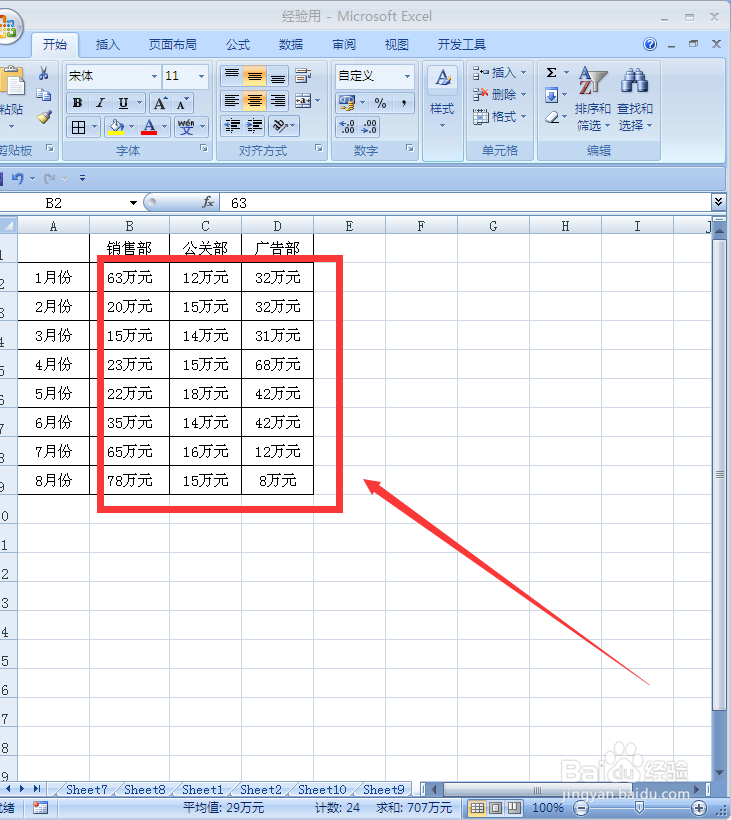Image resolution: width=731 pixels, height=820 pixels.
Task: Switch to Page Layout view button
Action: tap(495, 808)
